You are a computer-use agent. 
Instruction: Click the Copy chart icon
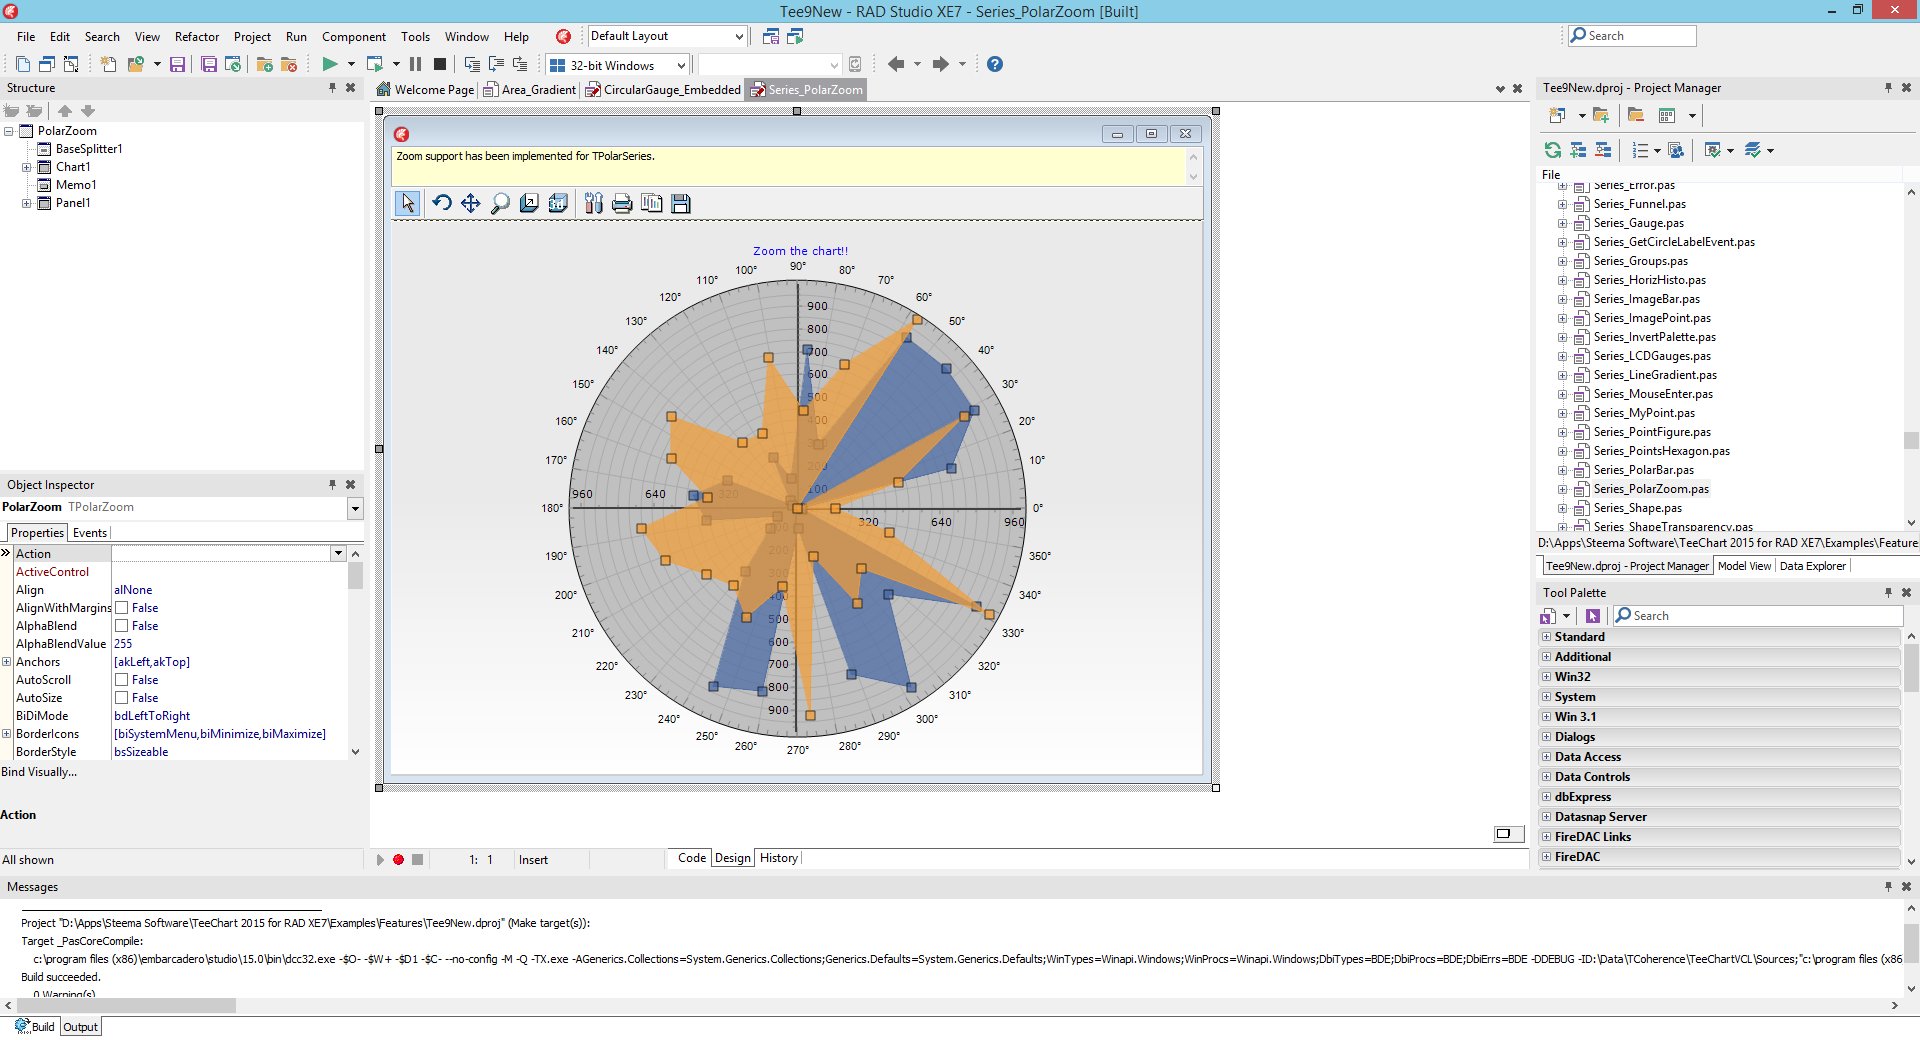651,203
